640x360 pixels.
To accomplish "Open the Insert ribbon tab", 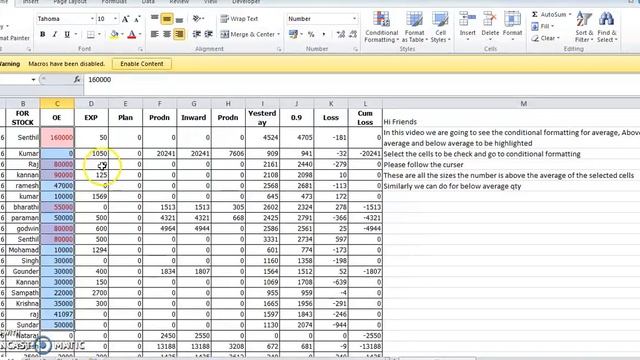I will tap(31, 2).
